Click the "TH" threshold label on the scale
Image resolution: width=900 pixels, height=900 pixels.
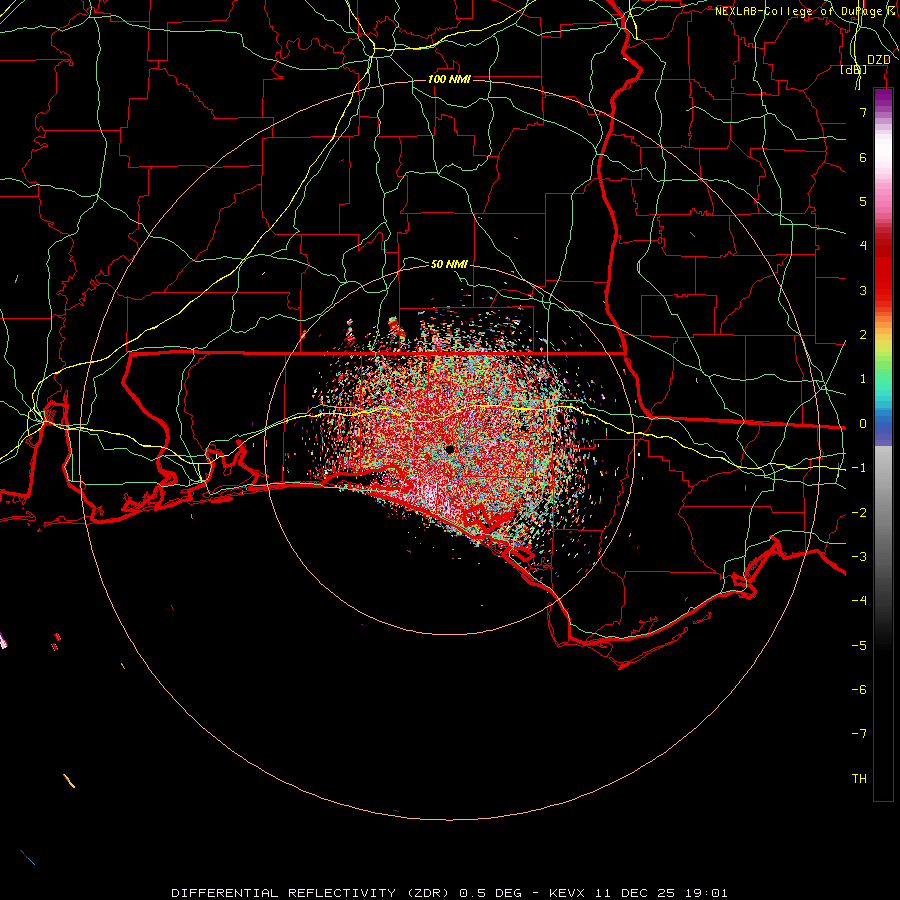point(859,778)
